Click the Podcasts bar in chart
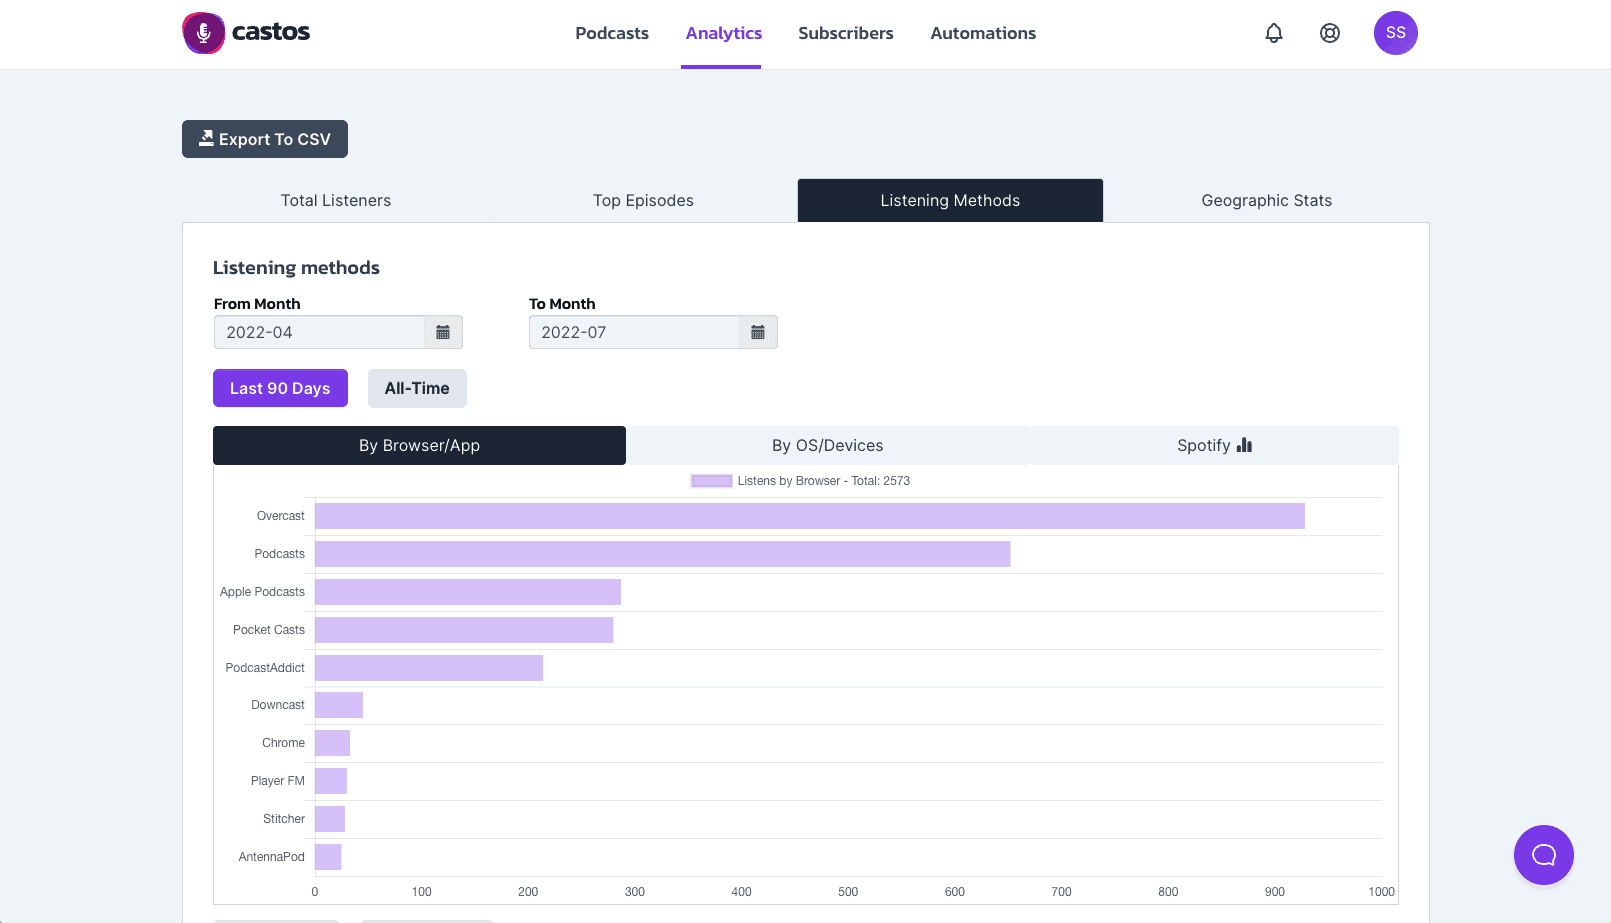This screenshot has height=923, width=1611. 663,554
